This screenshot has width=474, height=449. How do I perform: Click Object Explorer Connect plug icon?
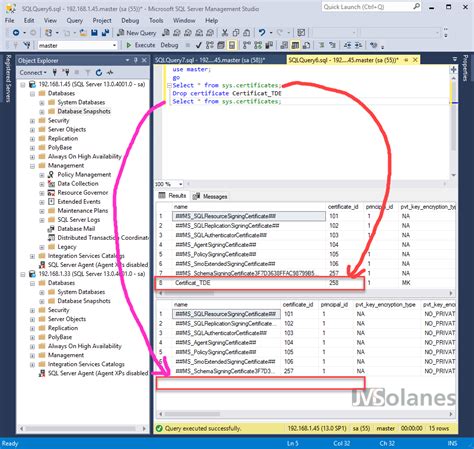tap(55, 72)
